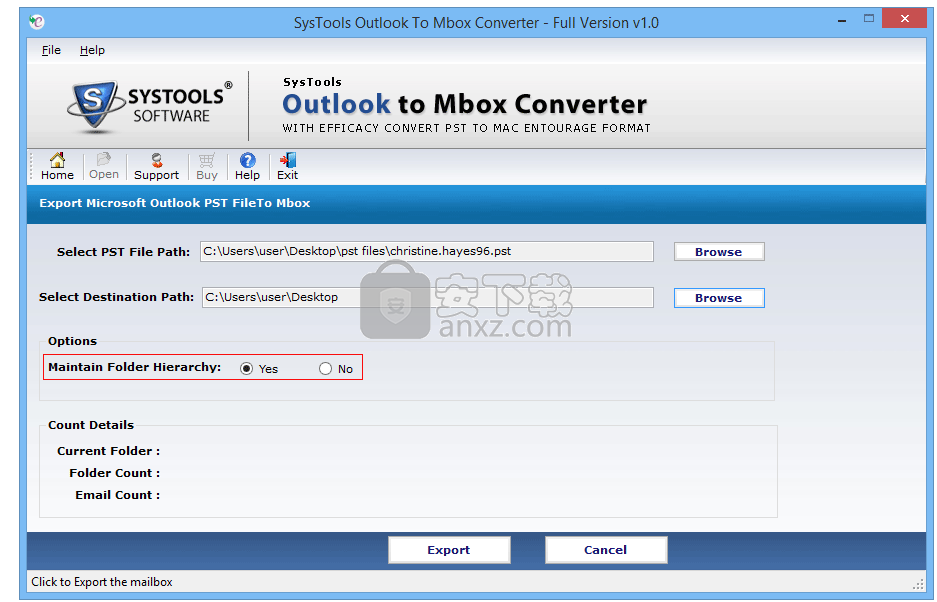This screenshot has width=937, height=602.
Task: Click the 'Folder Count :' label
Action: click(114, 473)
